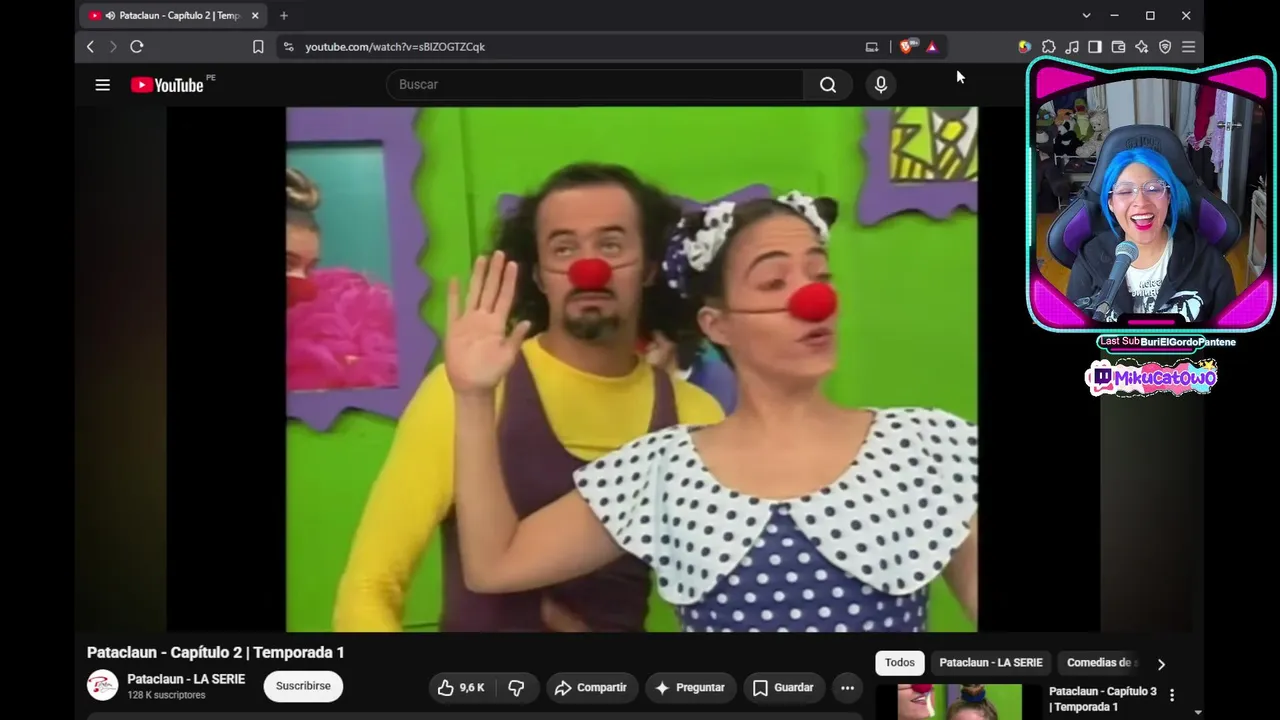Select the Comedias de filter chip
The height and width of the screenshot is (720, 1280).
(x=1099, y=663)
